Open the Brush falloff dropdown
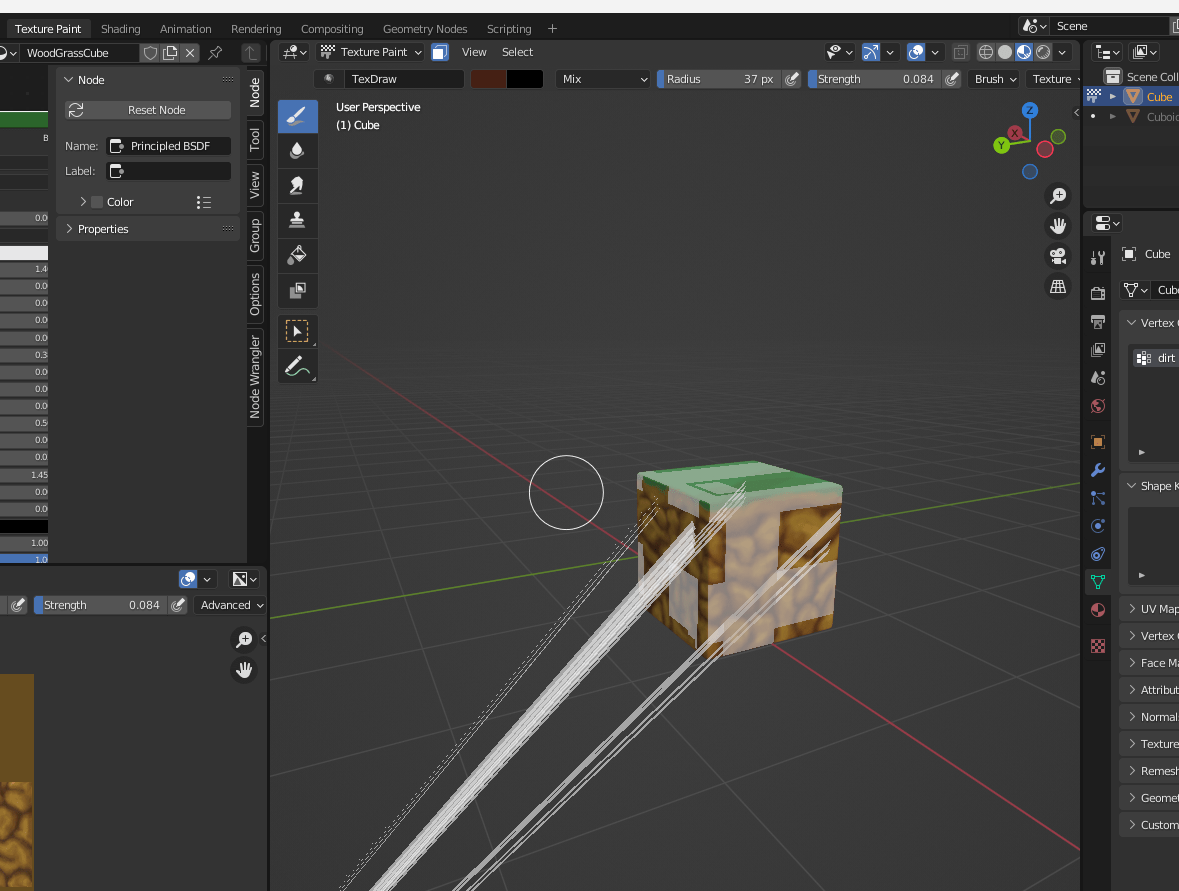The height and width of the screenshot is (891, 1179). point(993,79)
